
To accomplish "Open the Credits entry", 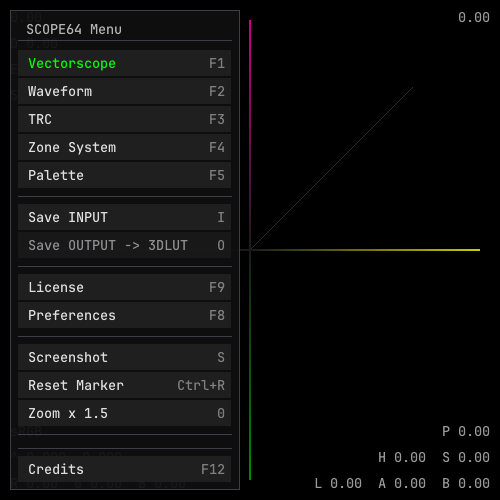I will [124, 469].
